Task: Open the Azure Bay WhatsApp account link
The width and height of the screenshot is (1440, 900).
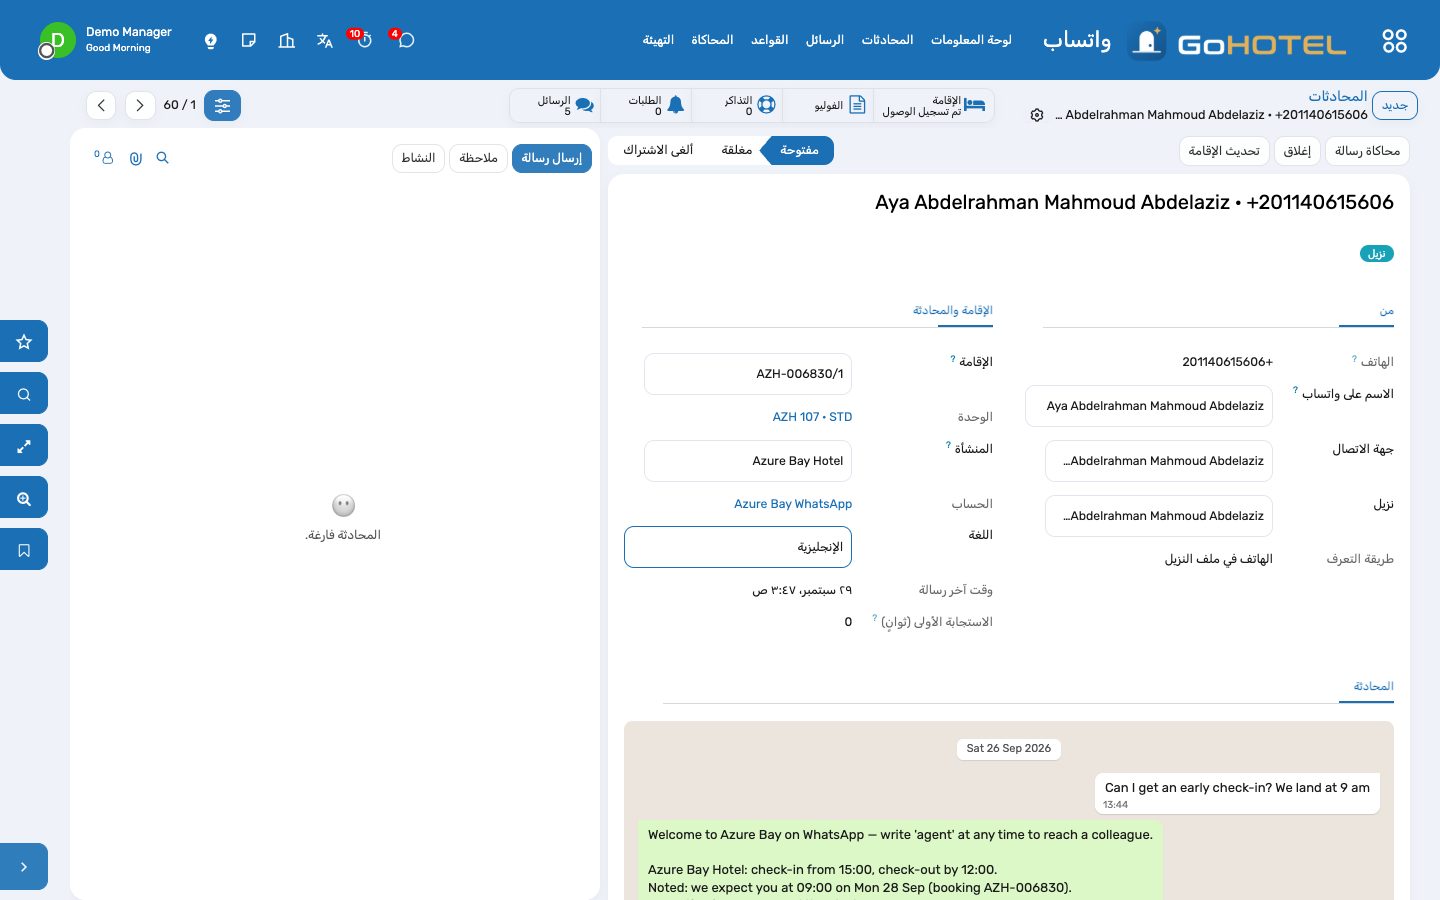Action: coord(793,504)
